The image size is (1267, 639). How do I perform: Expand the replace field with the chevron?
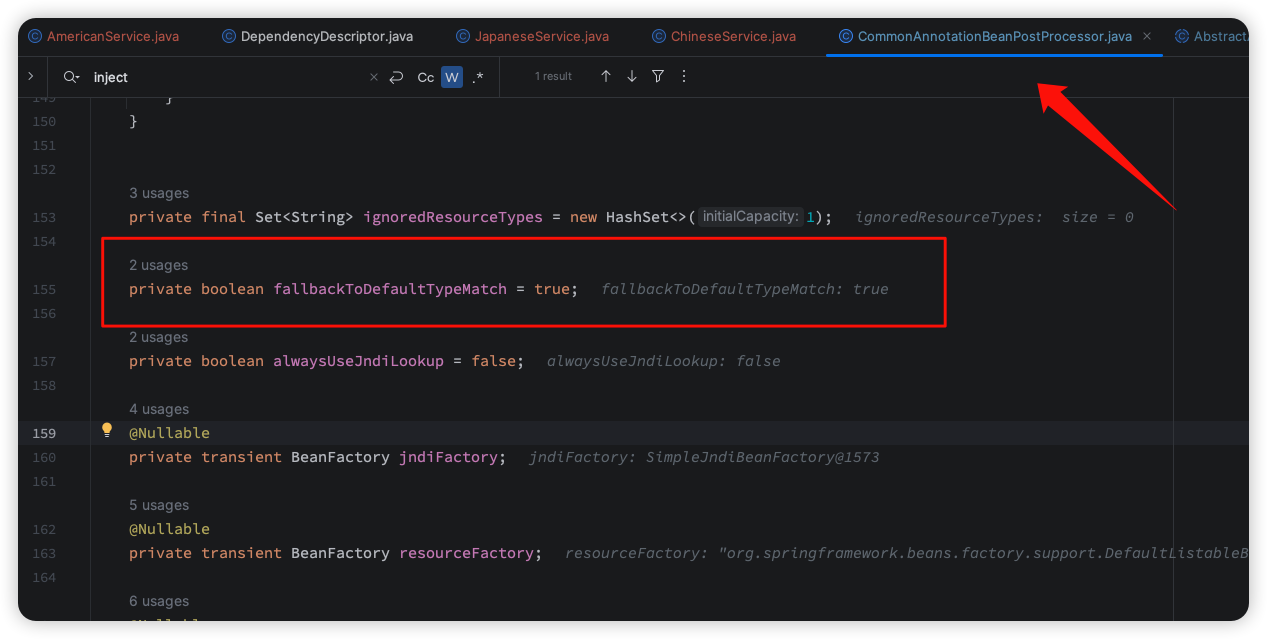point(31,76)
